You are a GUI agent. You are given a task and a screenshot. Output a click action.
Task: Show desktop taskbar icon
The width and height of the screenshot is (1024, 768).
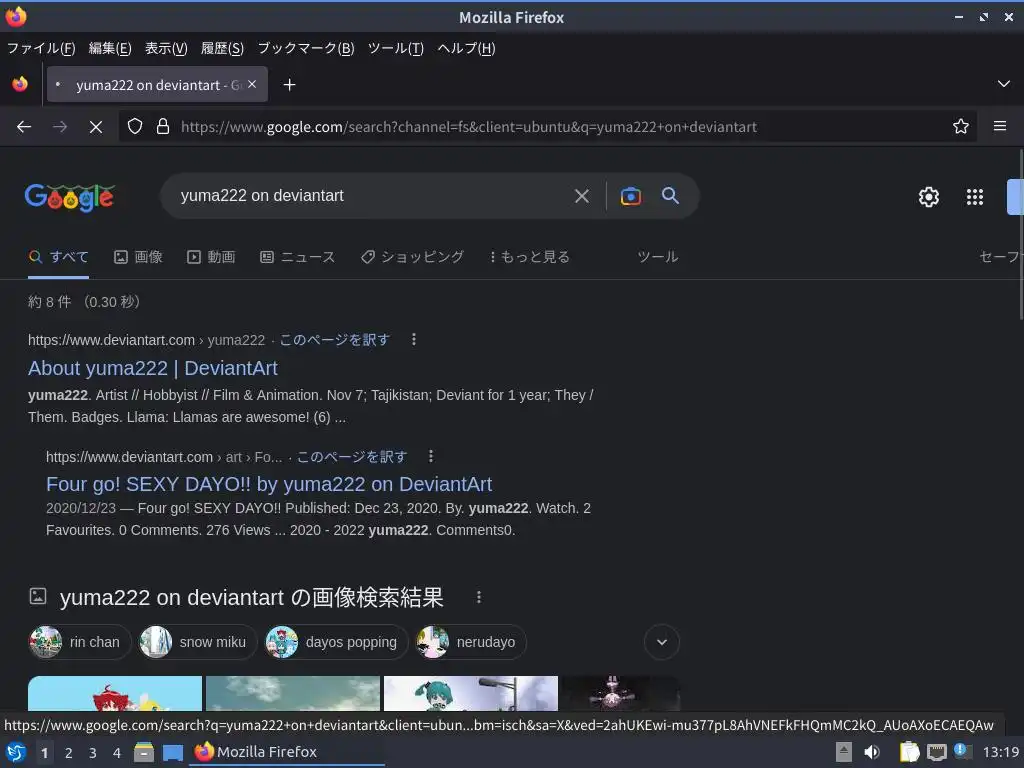(x=173, y=753)
